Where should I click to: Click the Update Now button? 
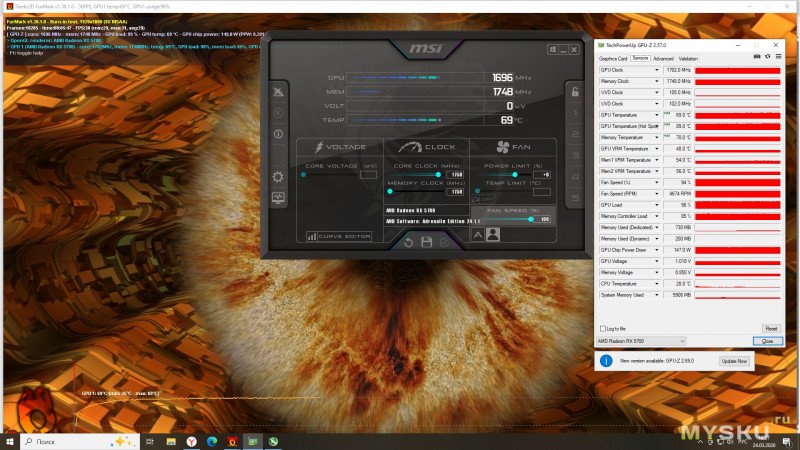click(734, 360)
